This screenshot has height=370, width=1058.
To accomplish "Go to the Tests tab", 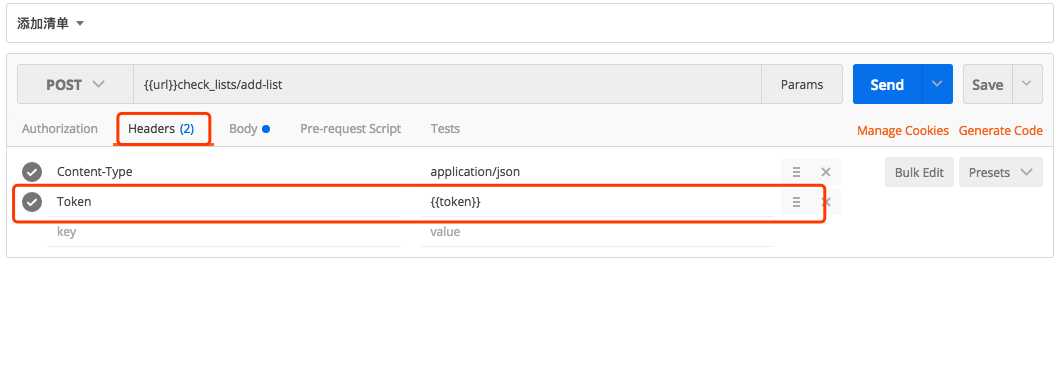I will [x=445, y=128].
